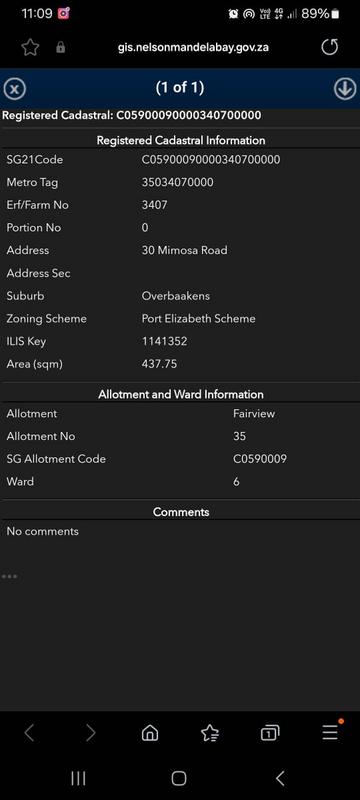This screenshot has height=800, width=360.
Task: Tap the Android home button
Action: coord(179,778)
